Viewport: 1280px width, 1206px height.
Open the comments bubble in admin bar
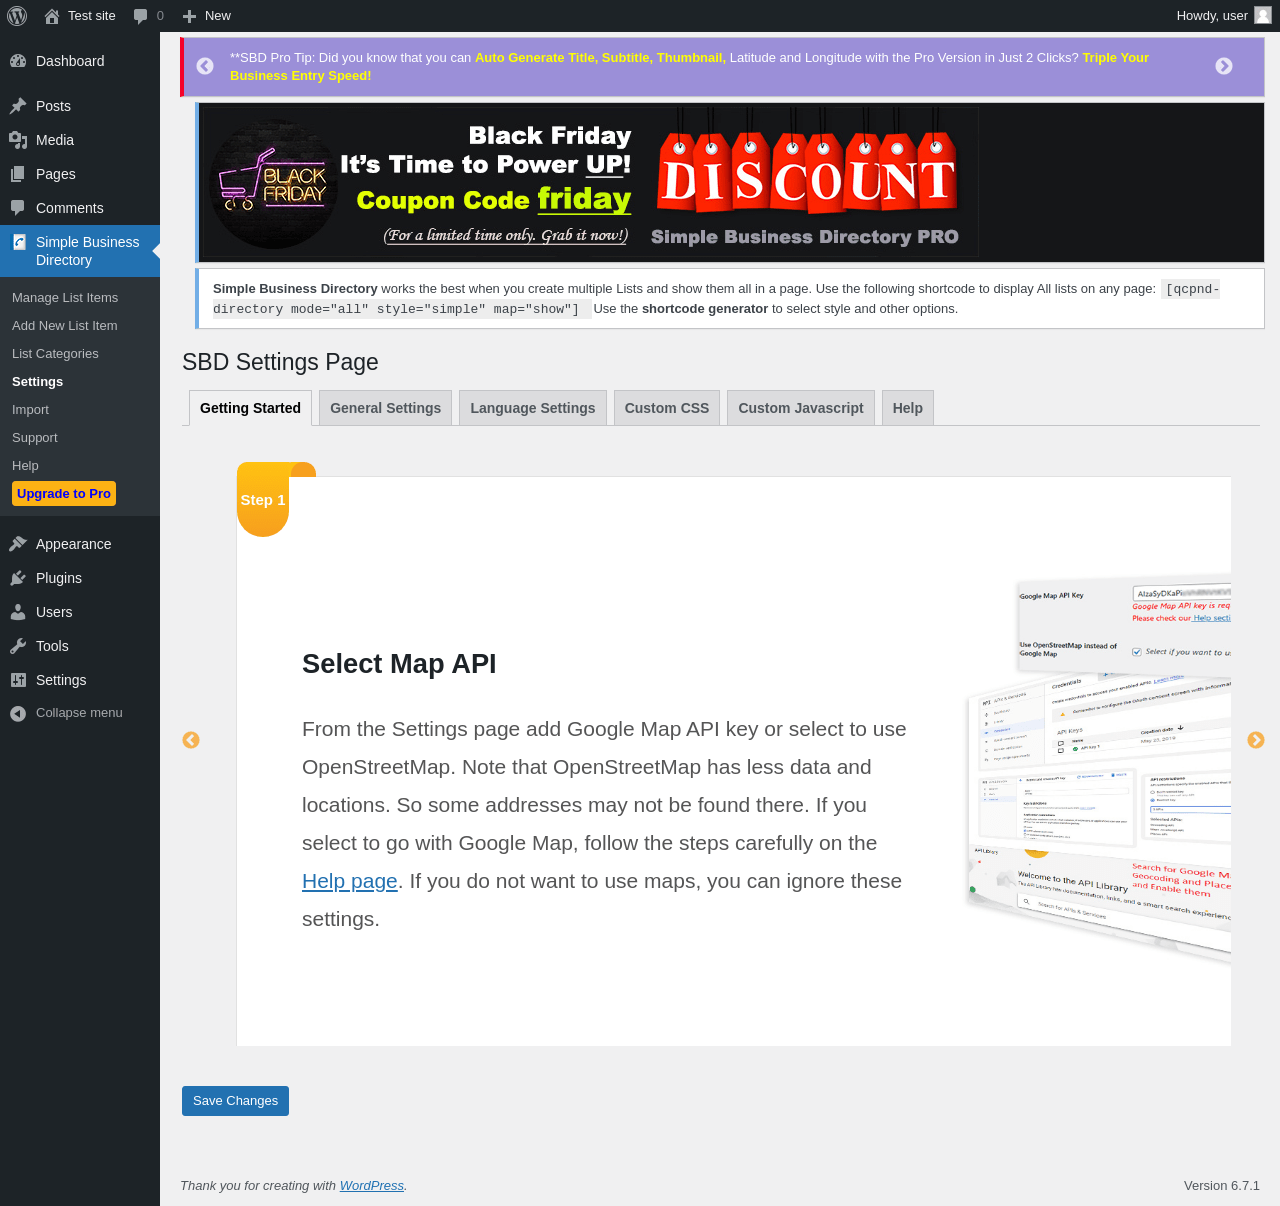pyautogui.click(x=141, y=16)
